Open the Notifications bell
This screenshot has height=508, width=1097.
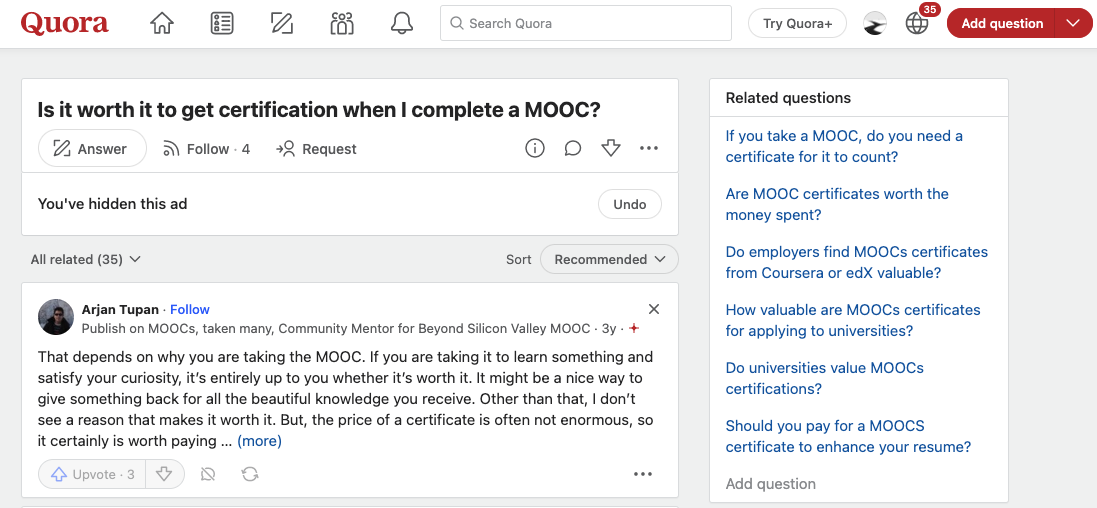402,23
